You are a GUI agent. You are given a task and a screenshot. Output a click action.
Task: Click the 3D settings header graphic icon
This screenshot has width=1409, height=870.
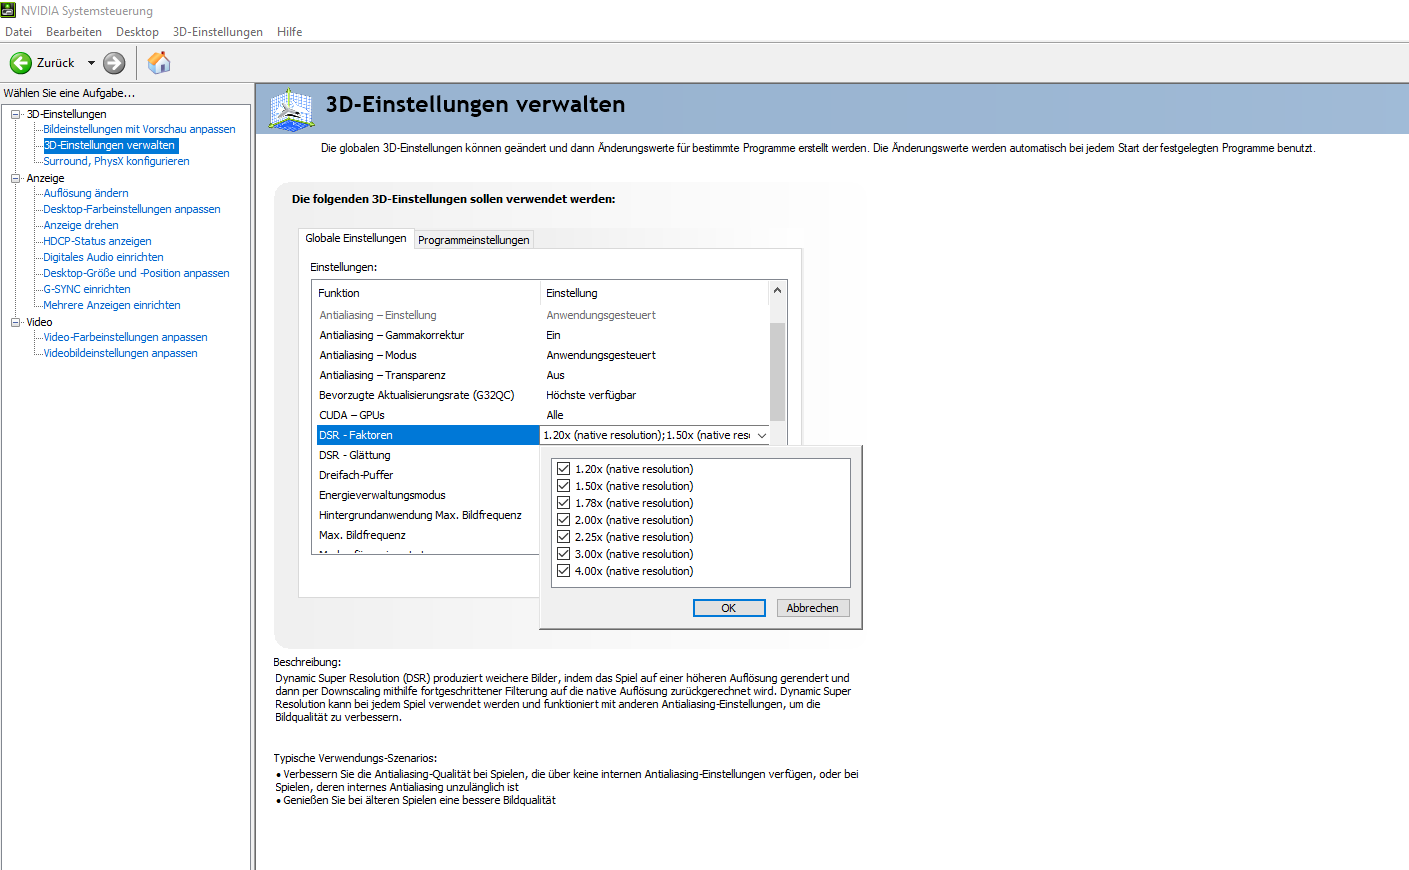[x=291, y=109]
